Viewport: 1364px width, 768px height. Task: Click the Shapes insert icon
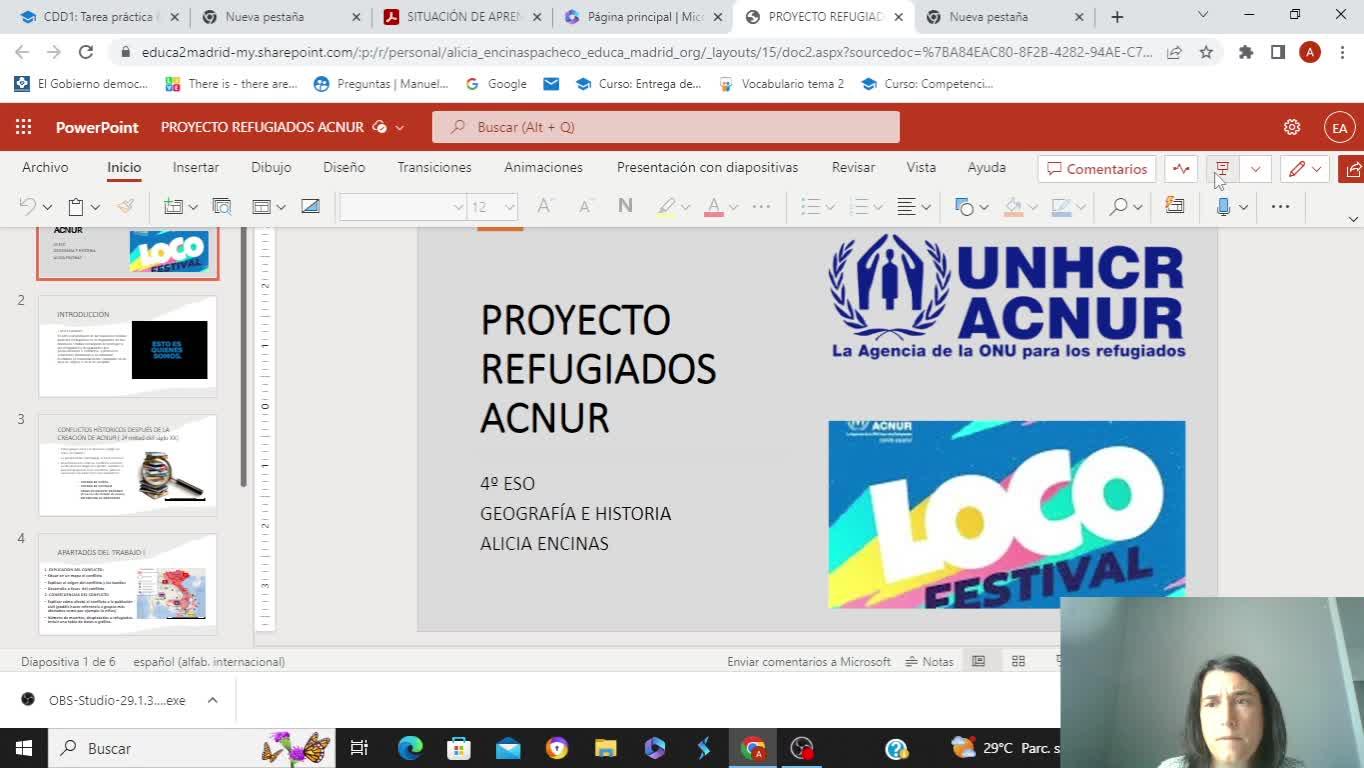click(x=964, y=206)
